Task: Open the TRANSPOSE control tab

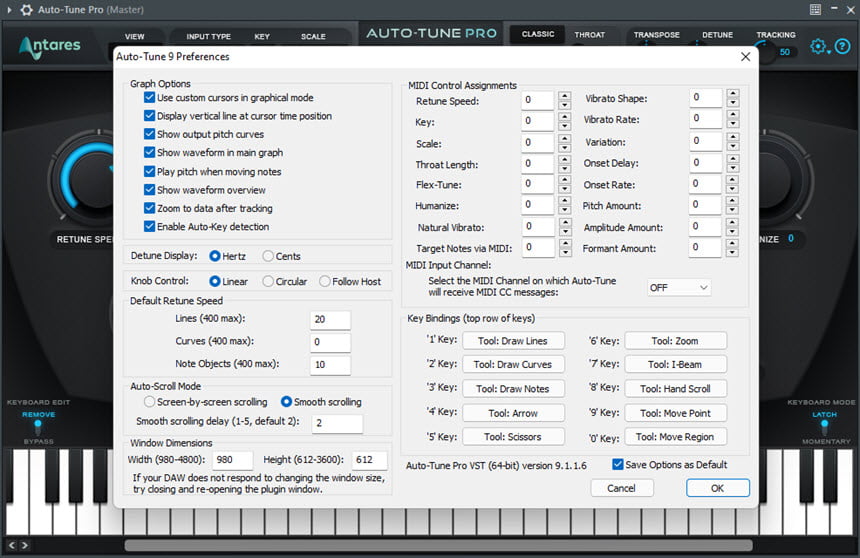Action: (657, 35)
